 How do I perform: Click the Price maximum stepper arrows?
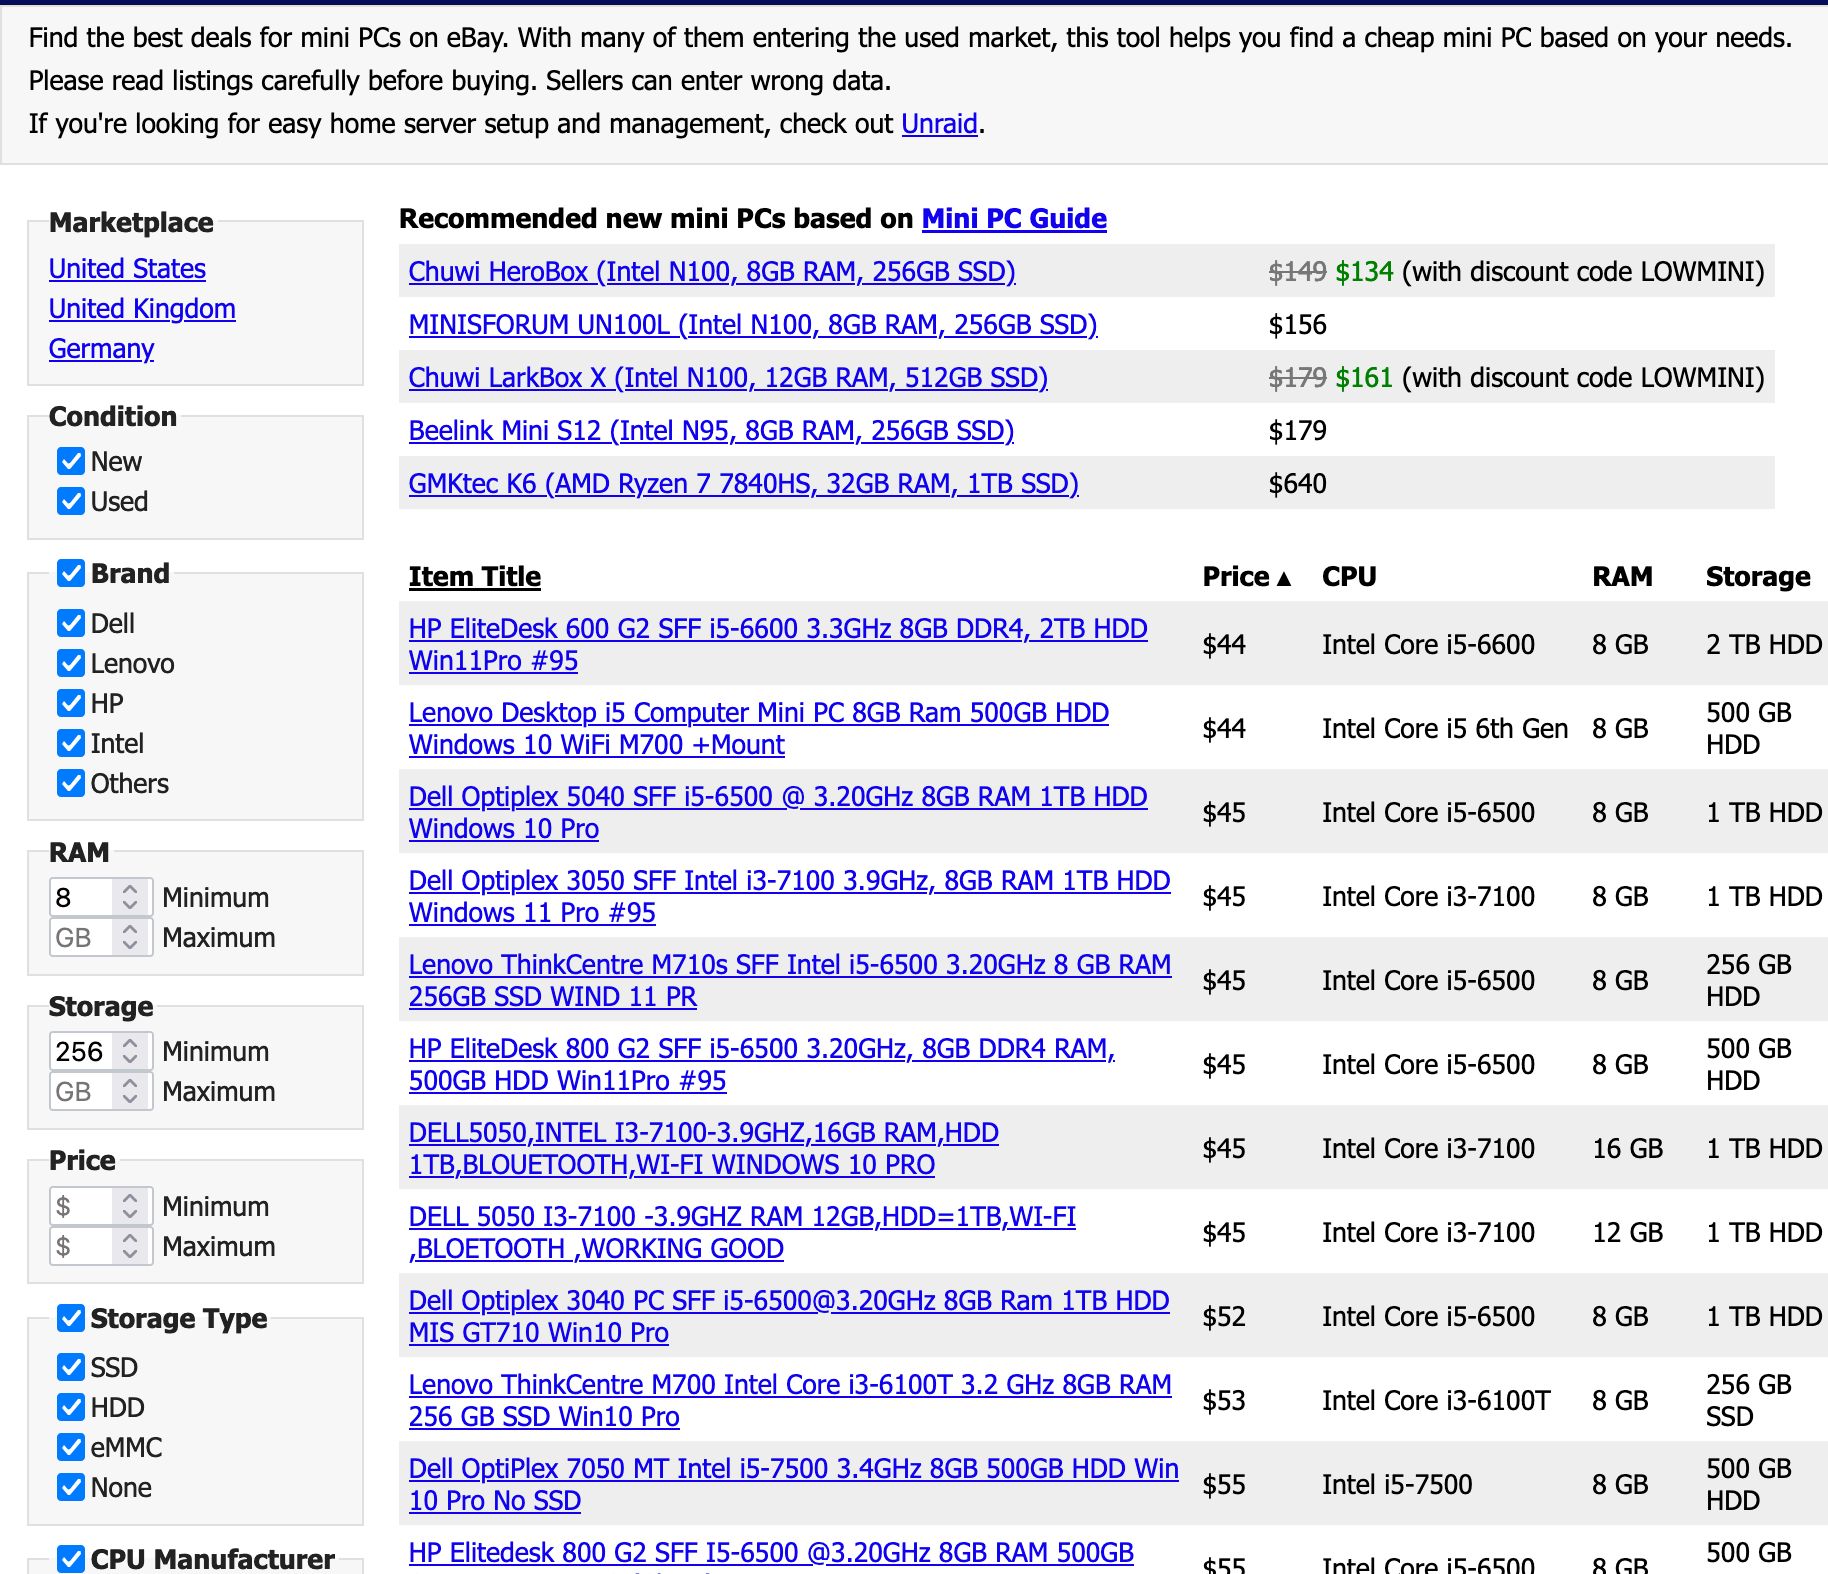coord(130,1246)
